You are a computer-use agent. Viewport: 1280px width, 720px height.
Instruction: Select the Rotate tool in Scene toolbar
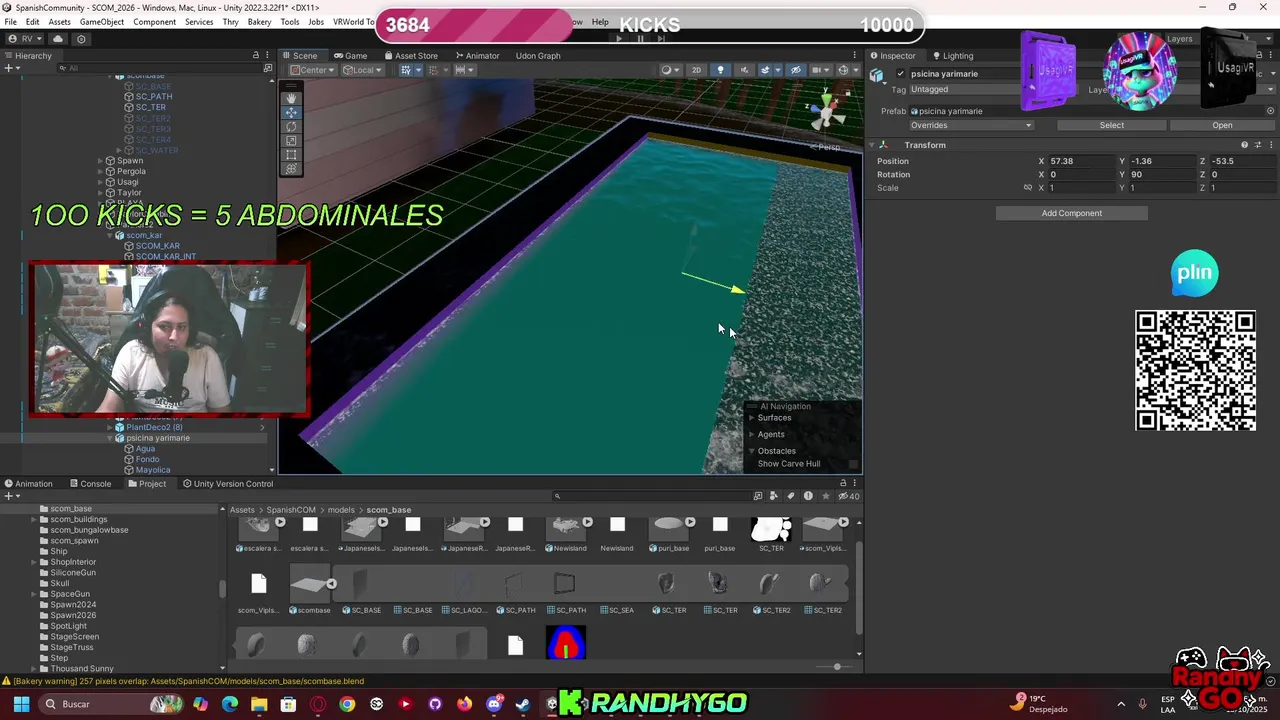tap(291, 126)
